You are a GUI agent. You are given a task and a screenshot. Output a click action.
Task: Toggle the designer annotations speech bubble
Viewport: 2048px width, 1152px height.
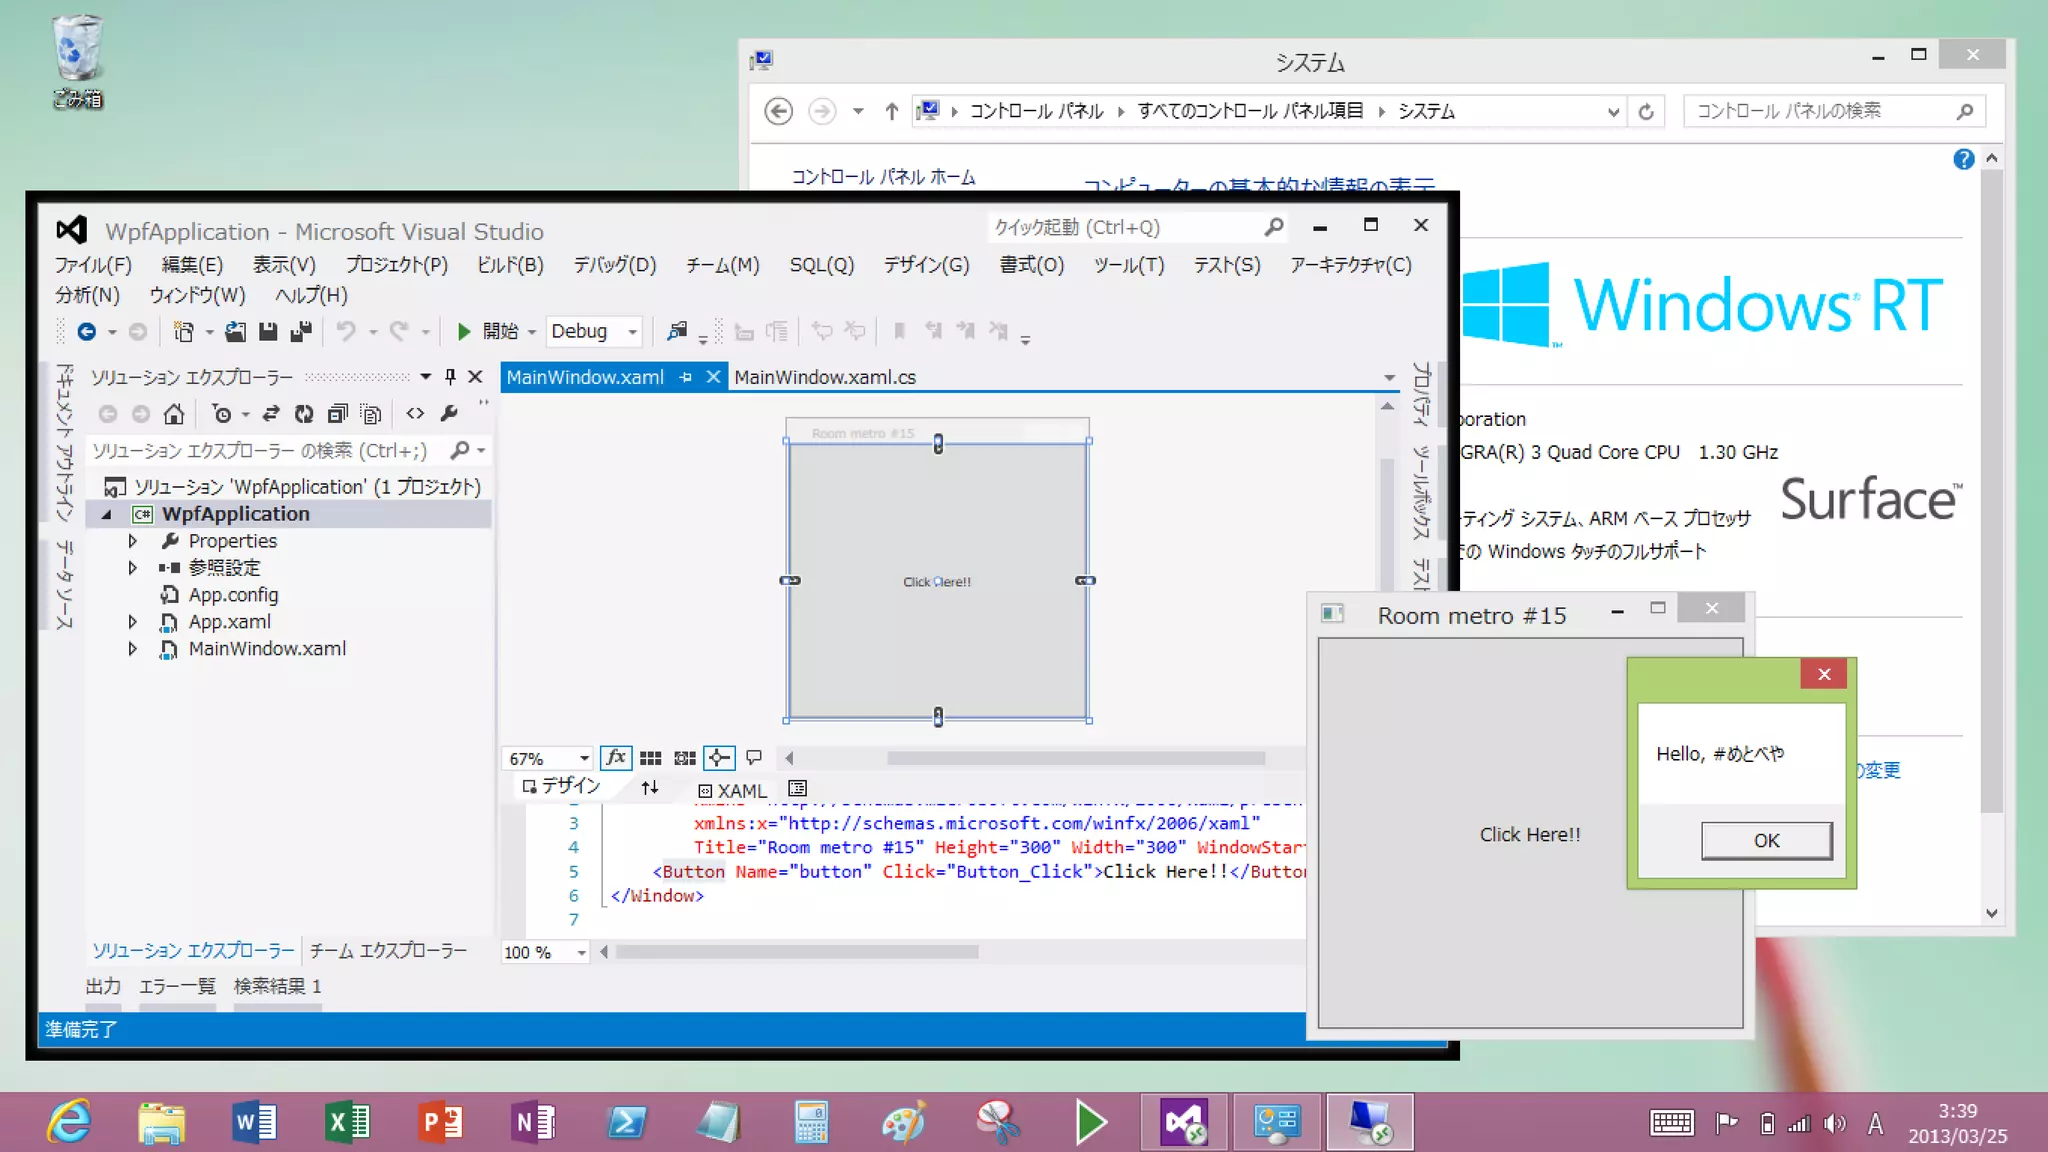click(754, 758)
